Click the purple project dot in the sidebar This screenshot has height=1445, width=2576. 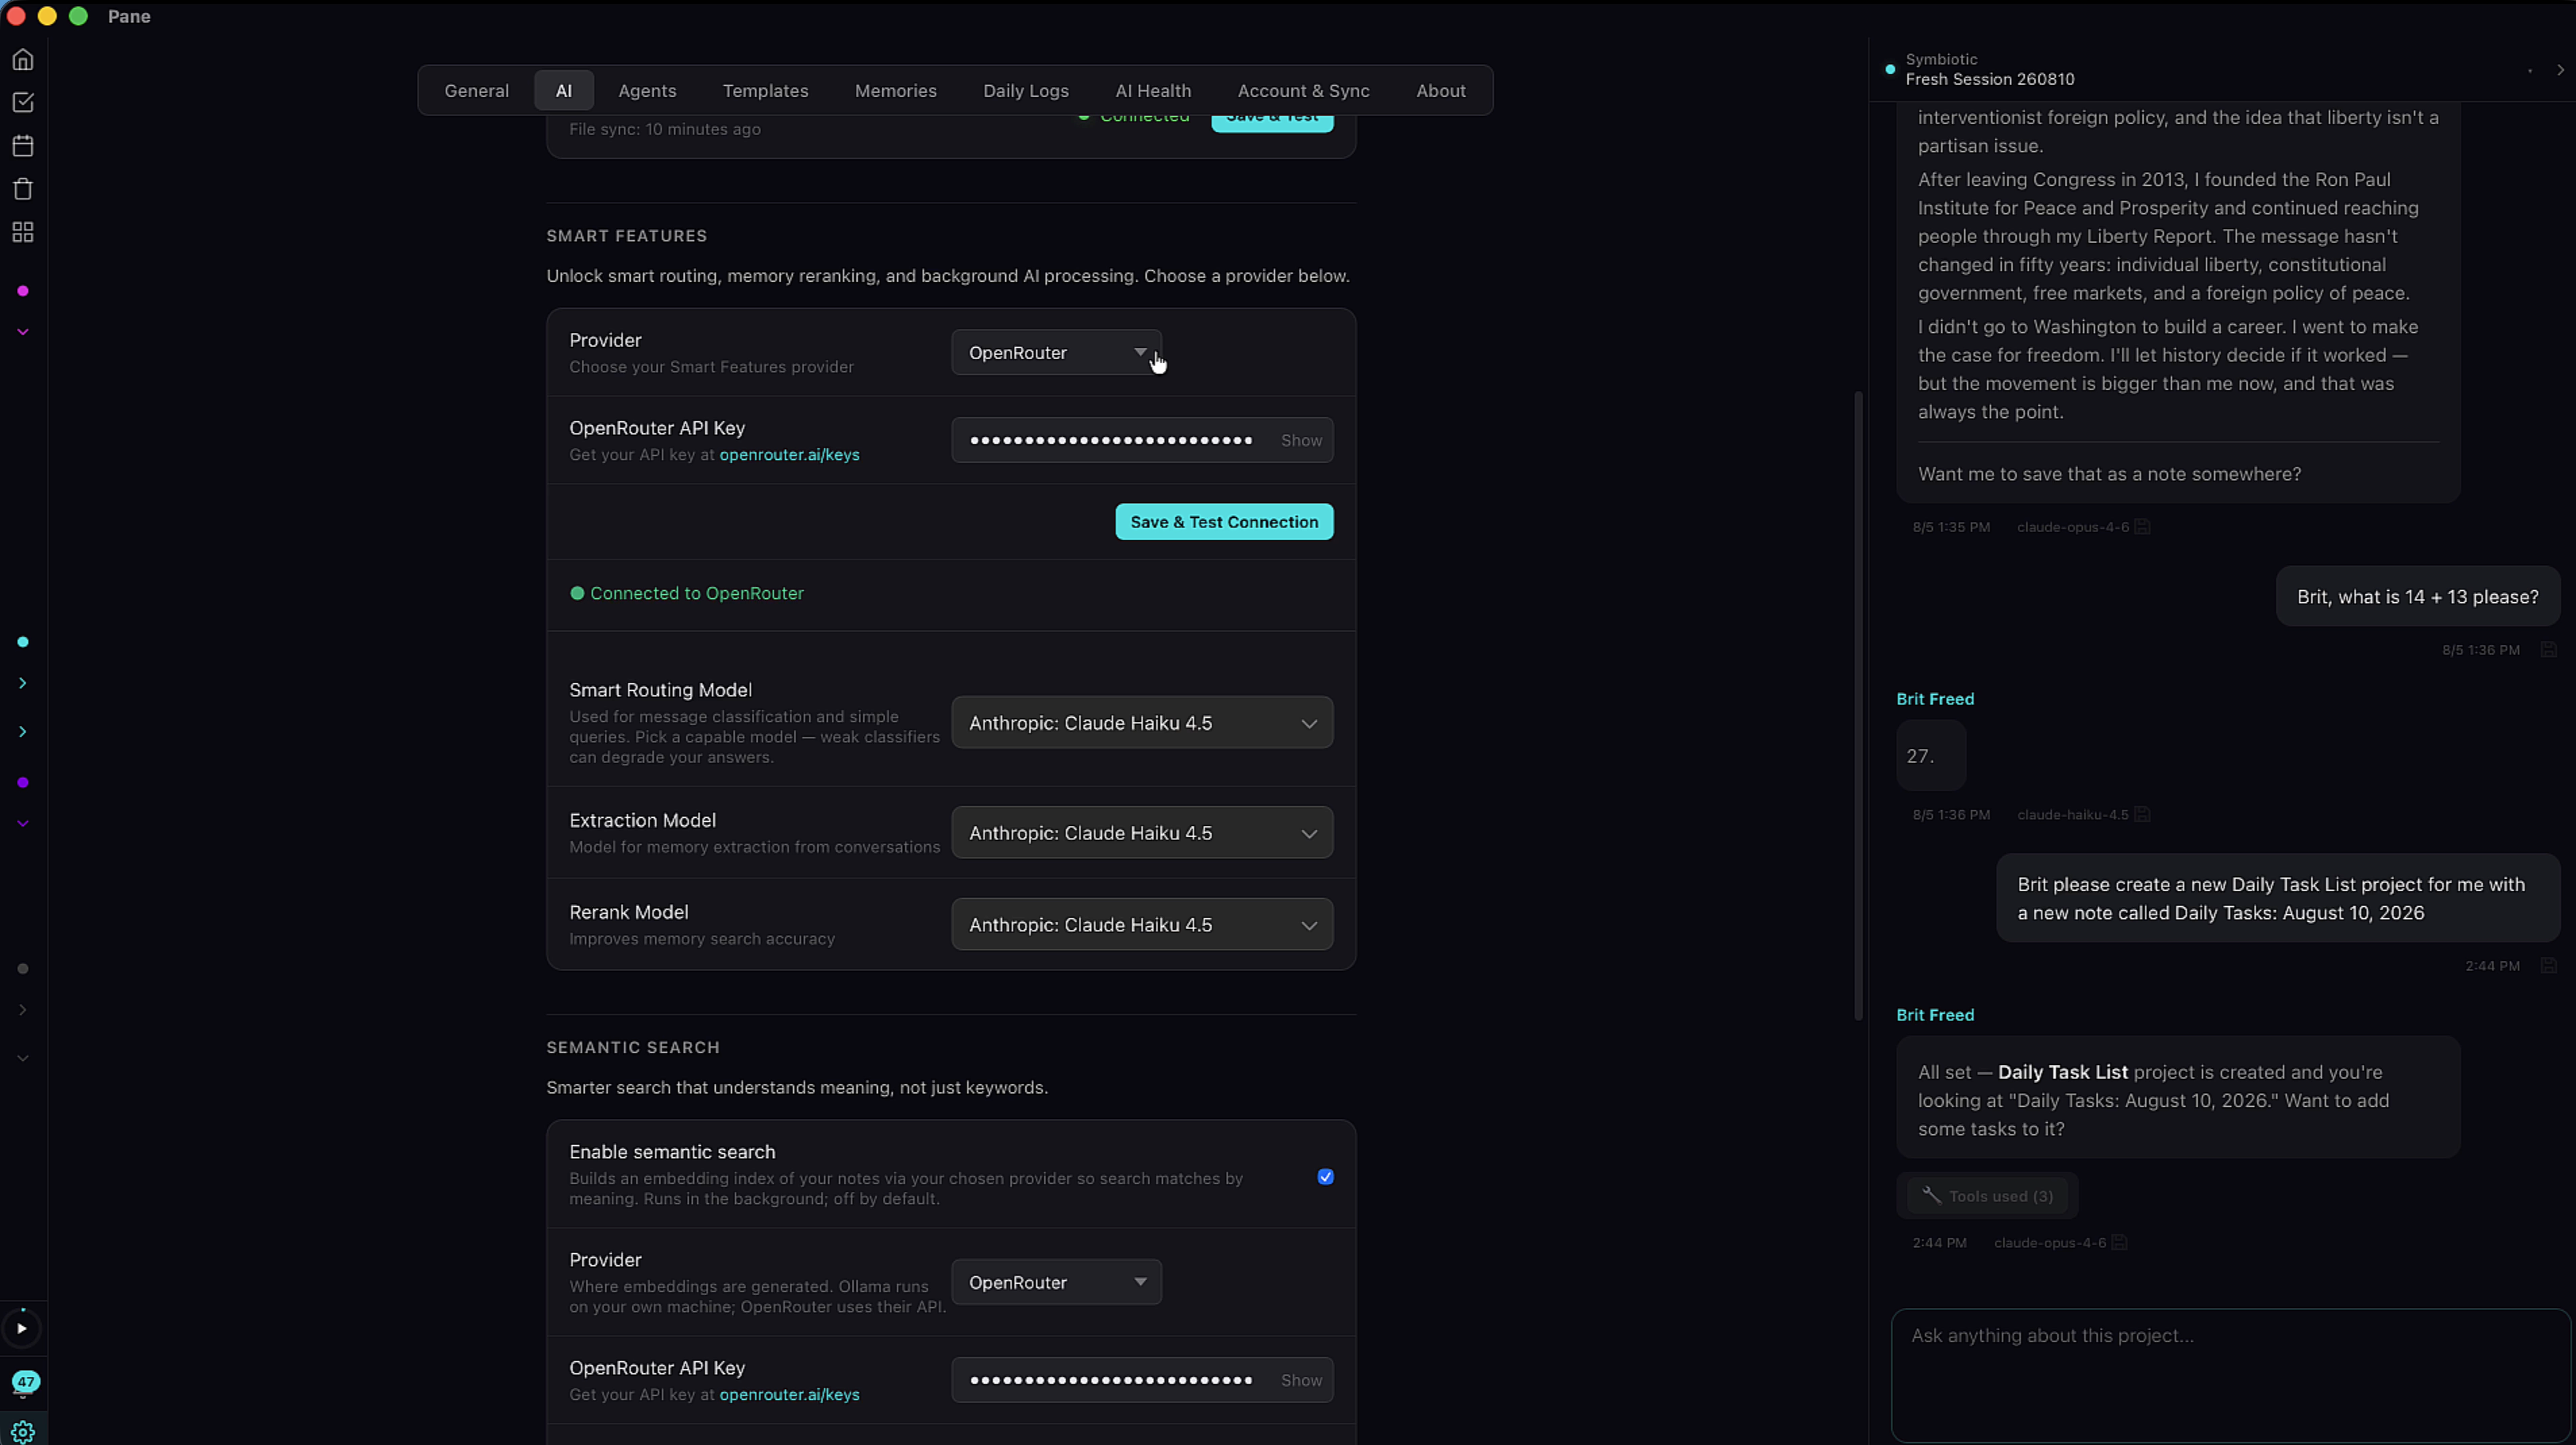(x=23, y=783)
